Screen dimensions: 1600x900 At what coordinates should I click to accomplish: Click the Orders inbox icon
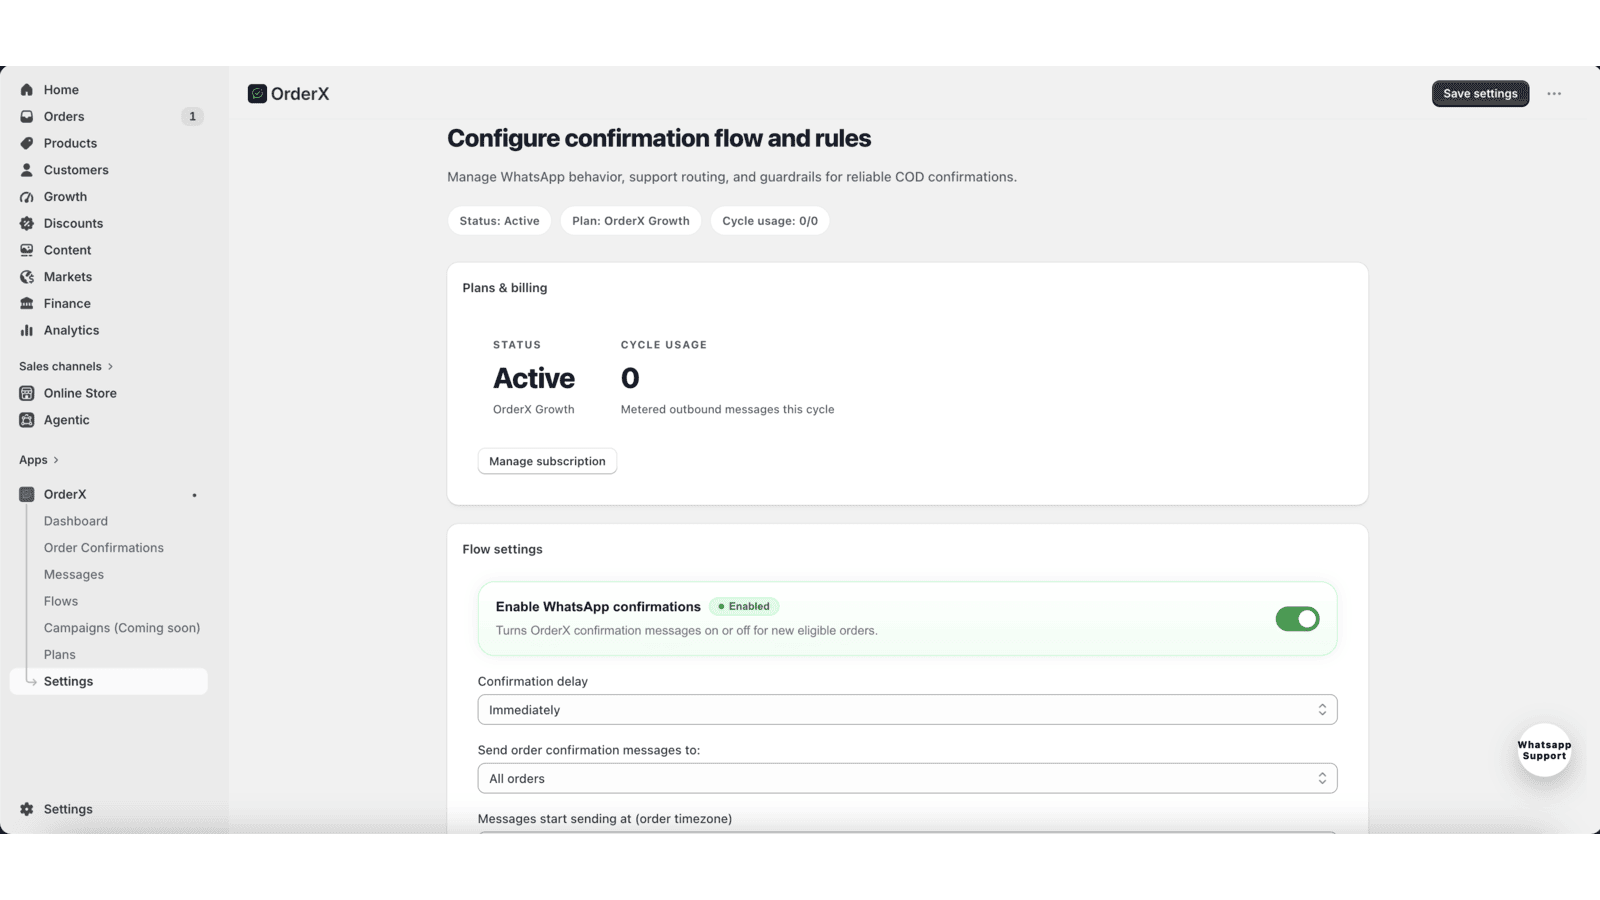click(27, 117)
